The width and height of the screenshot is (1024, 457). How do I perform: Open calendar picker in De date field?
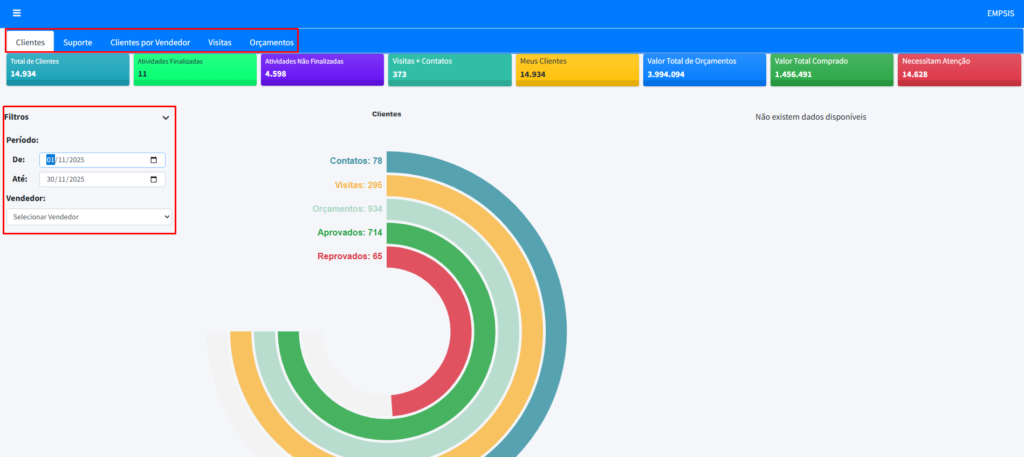[153, 160]
